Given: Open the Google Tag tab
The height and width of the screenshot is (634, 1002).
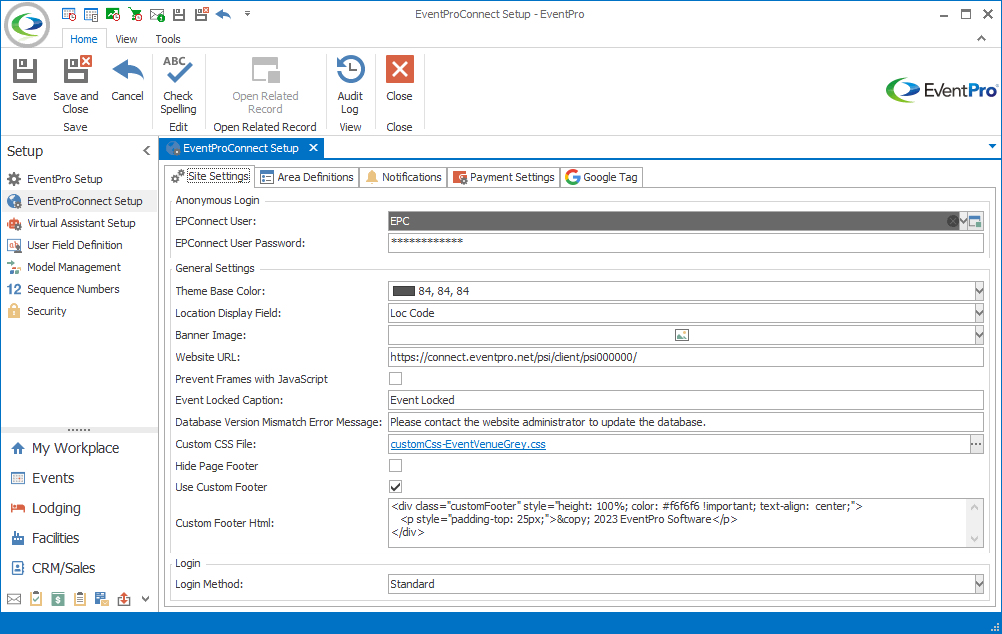Looking at the screenshot, I should [x=601, y=177].
